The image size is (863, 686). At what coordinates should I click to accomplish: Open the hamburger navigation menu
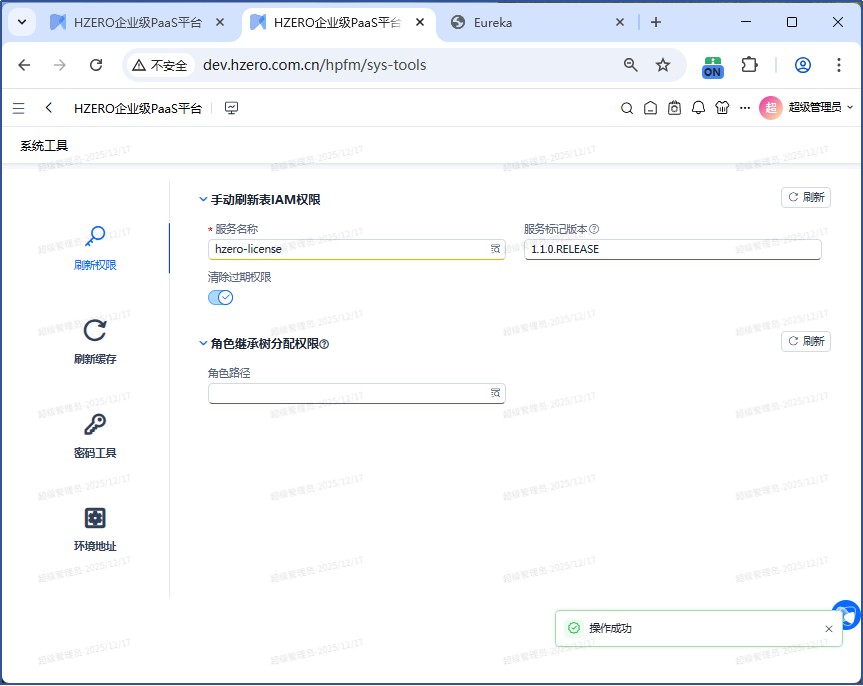point(19,108)
